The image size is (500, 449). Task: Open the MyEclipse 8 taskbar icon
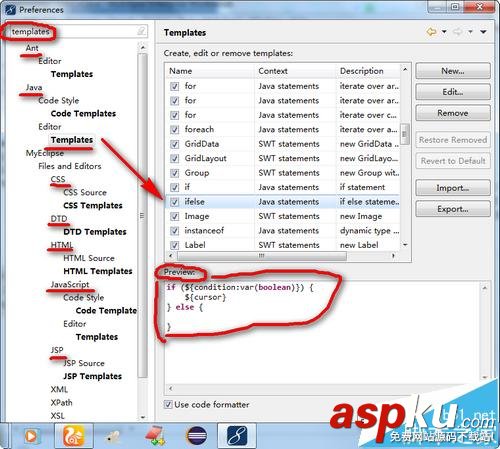[x=237, y=435]
